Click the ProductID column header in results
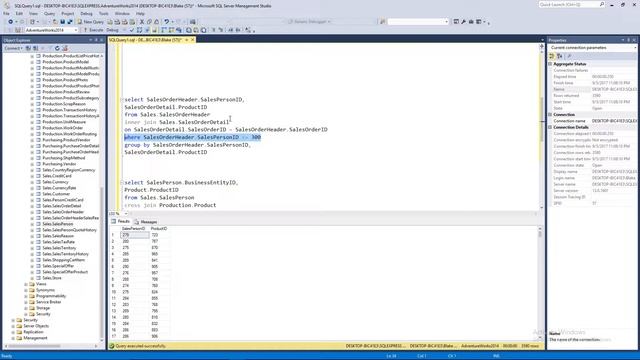This screenshot has height=360, width=640. click(x=159, y=229)
